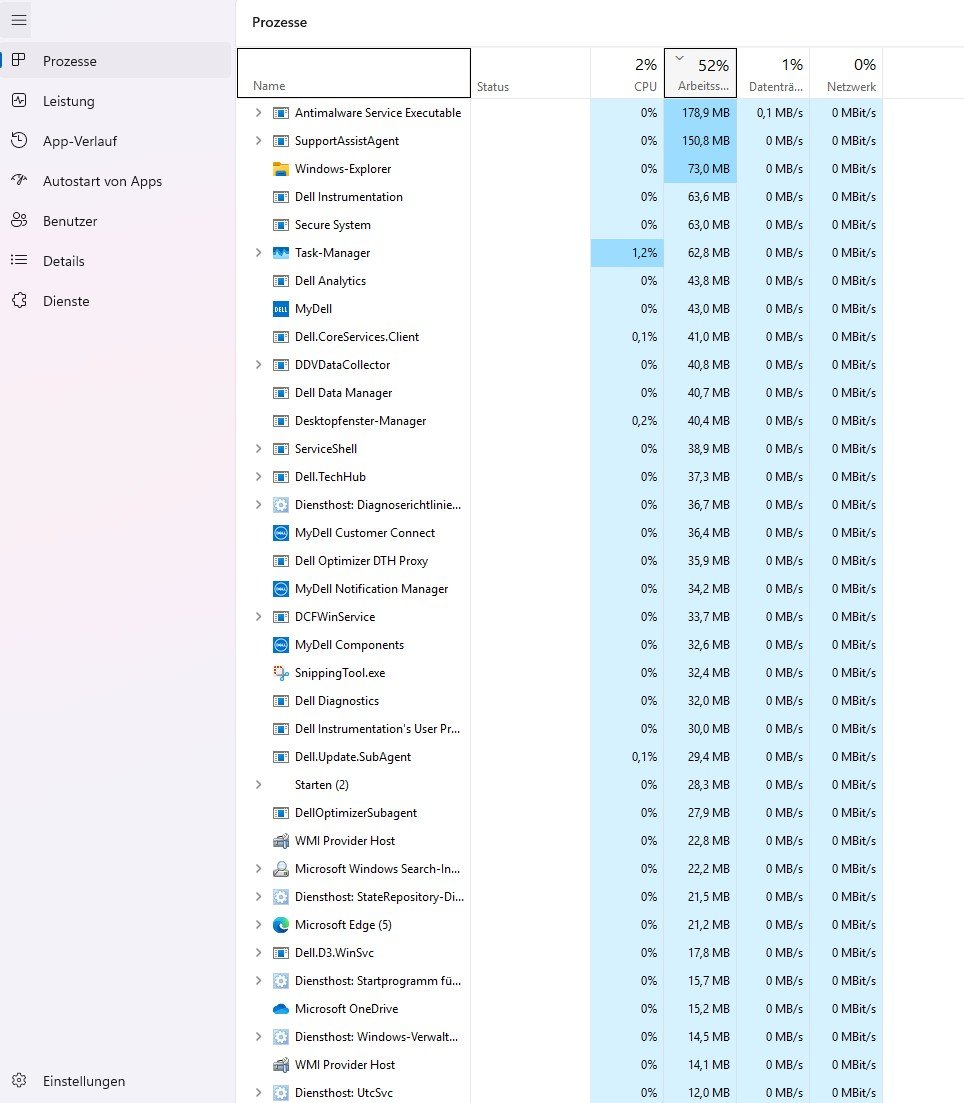The width and height of the screenshot is (964, 1103).
Task: Expand the DCFWinService row
Action: (258, 616)
